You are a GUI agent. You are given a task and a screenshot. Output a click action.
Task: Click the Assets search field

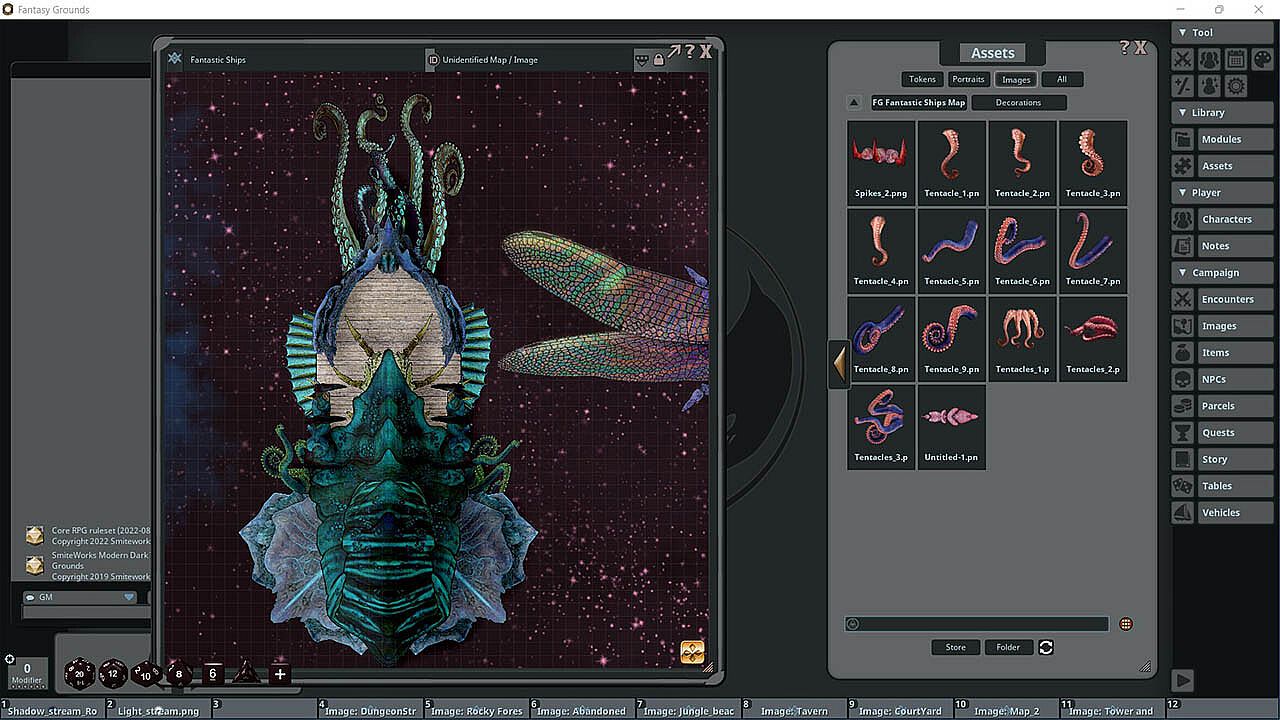pyautogui.click(x=977, y=624)
